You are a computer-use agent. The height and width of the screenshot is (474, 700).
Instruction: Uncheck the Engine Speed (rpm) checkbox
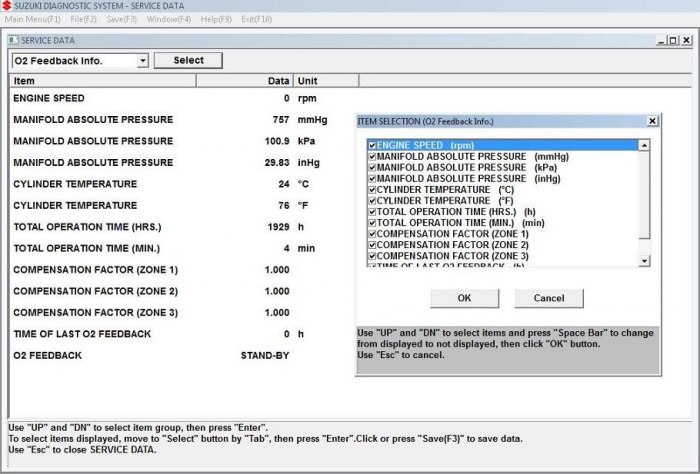click(x=372, y=145)
